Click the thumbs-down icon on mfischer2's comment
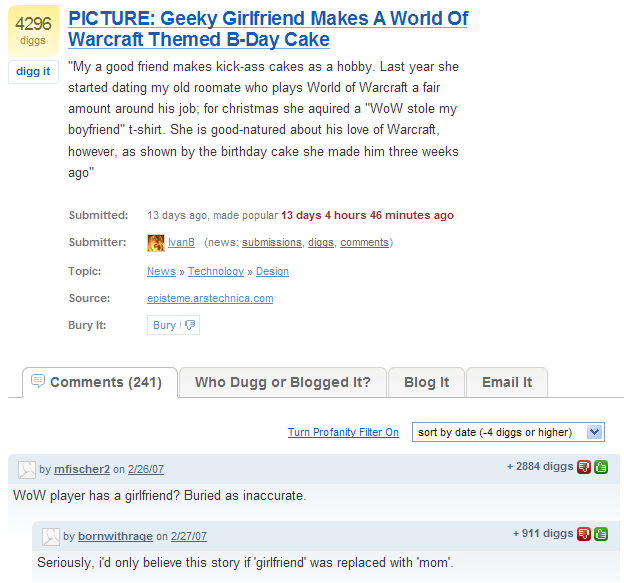Image resolution: width=624 pixels, height=583 pixels. [x=584, y=467]
